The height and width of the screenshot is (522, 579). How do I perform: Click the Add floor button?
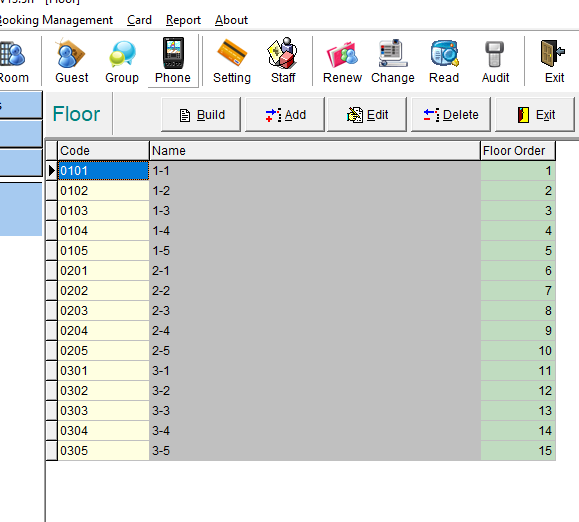(x=285, y=115)
